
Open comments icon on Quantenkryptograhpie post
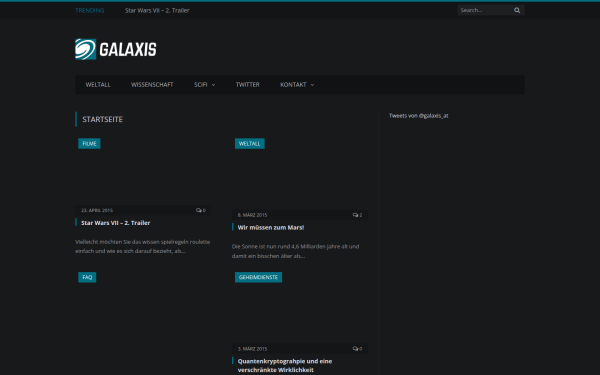[x=355, y=349]
